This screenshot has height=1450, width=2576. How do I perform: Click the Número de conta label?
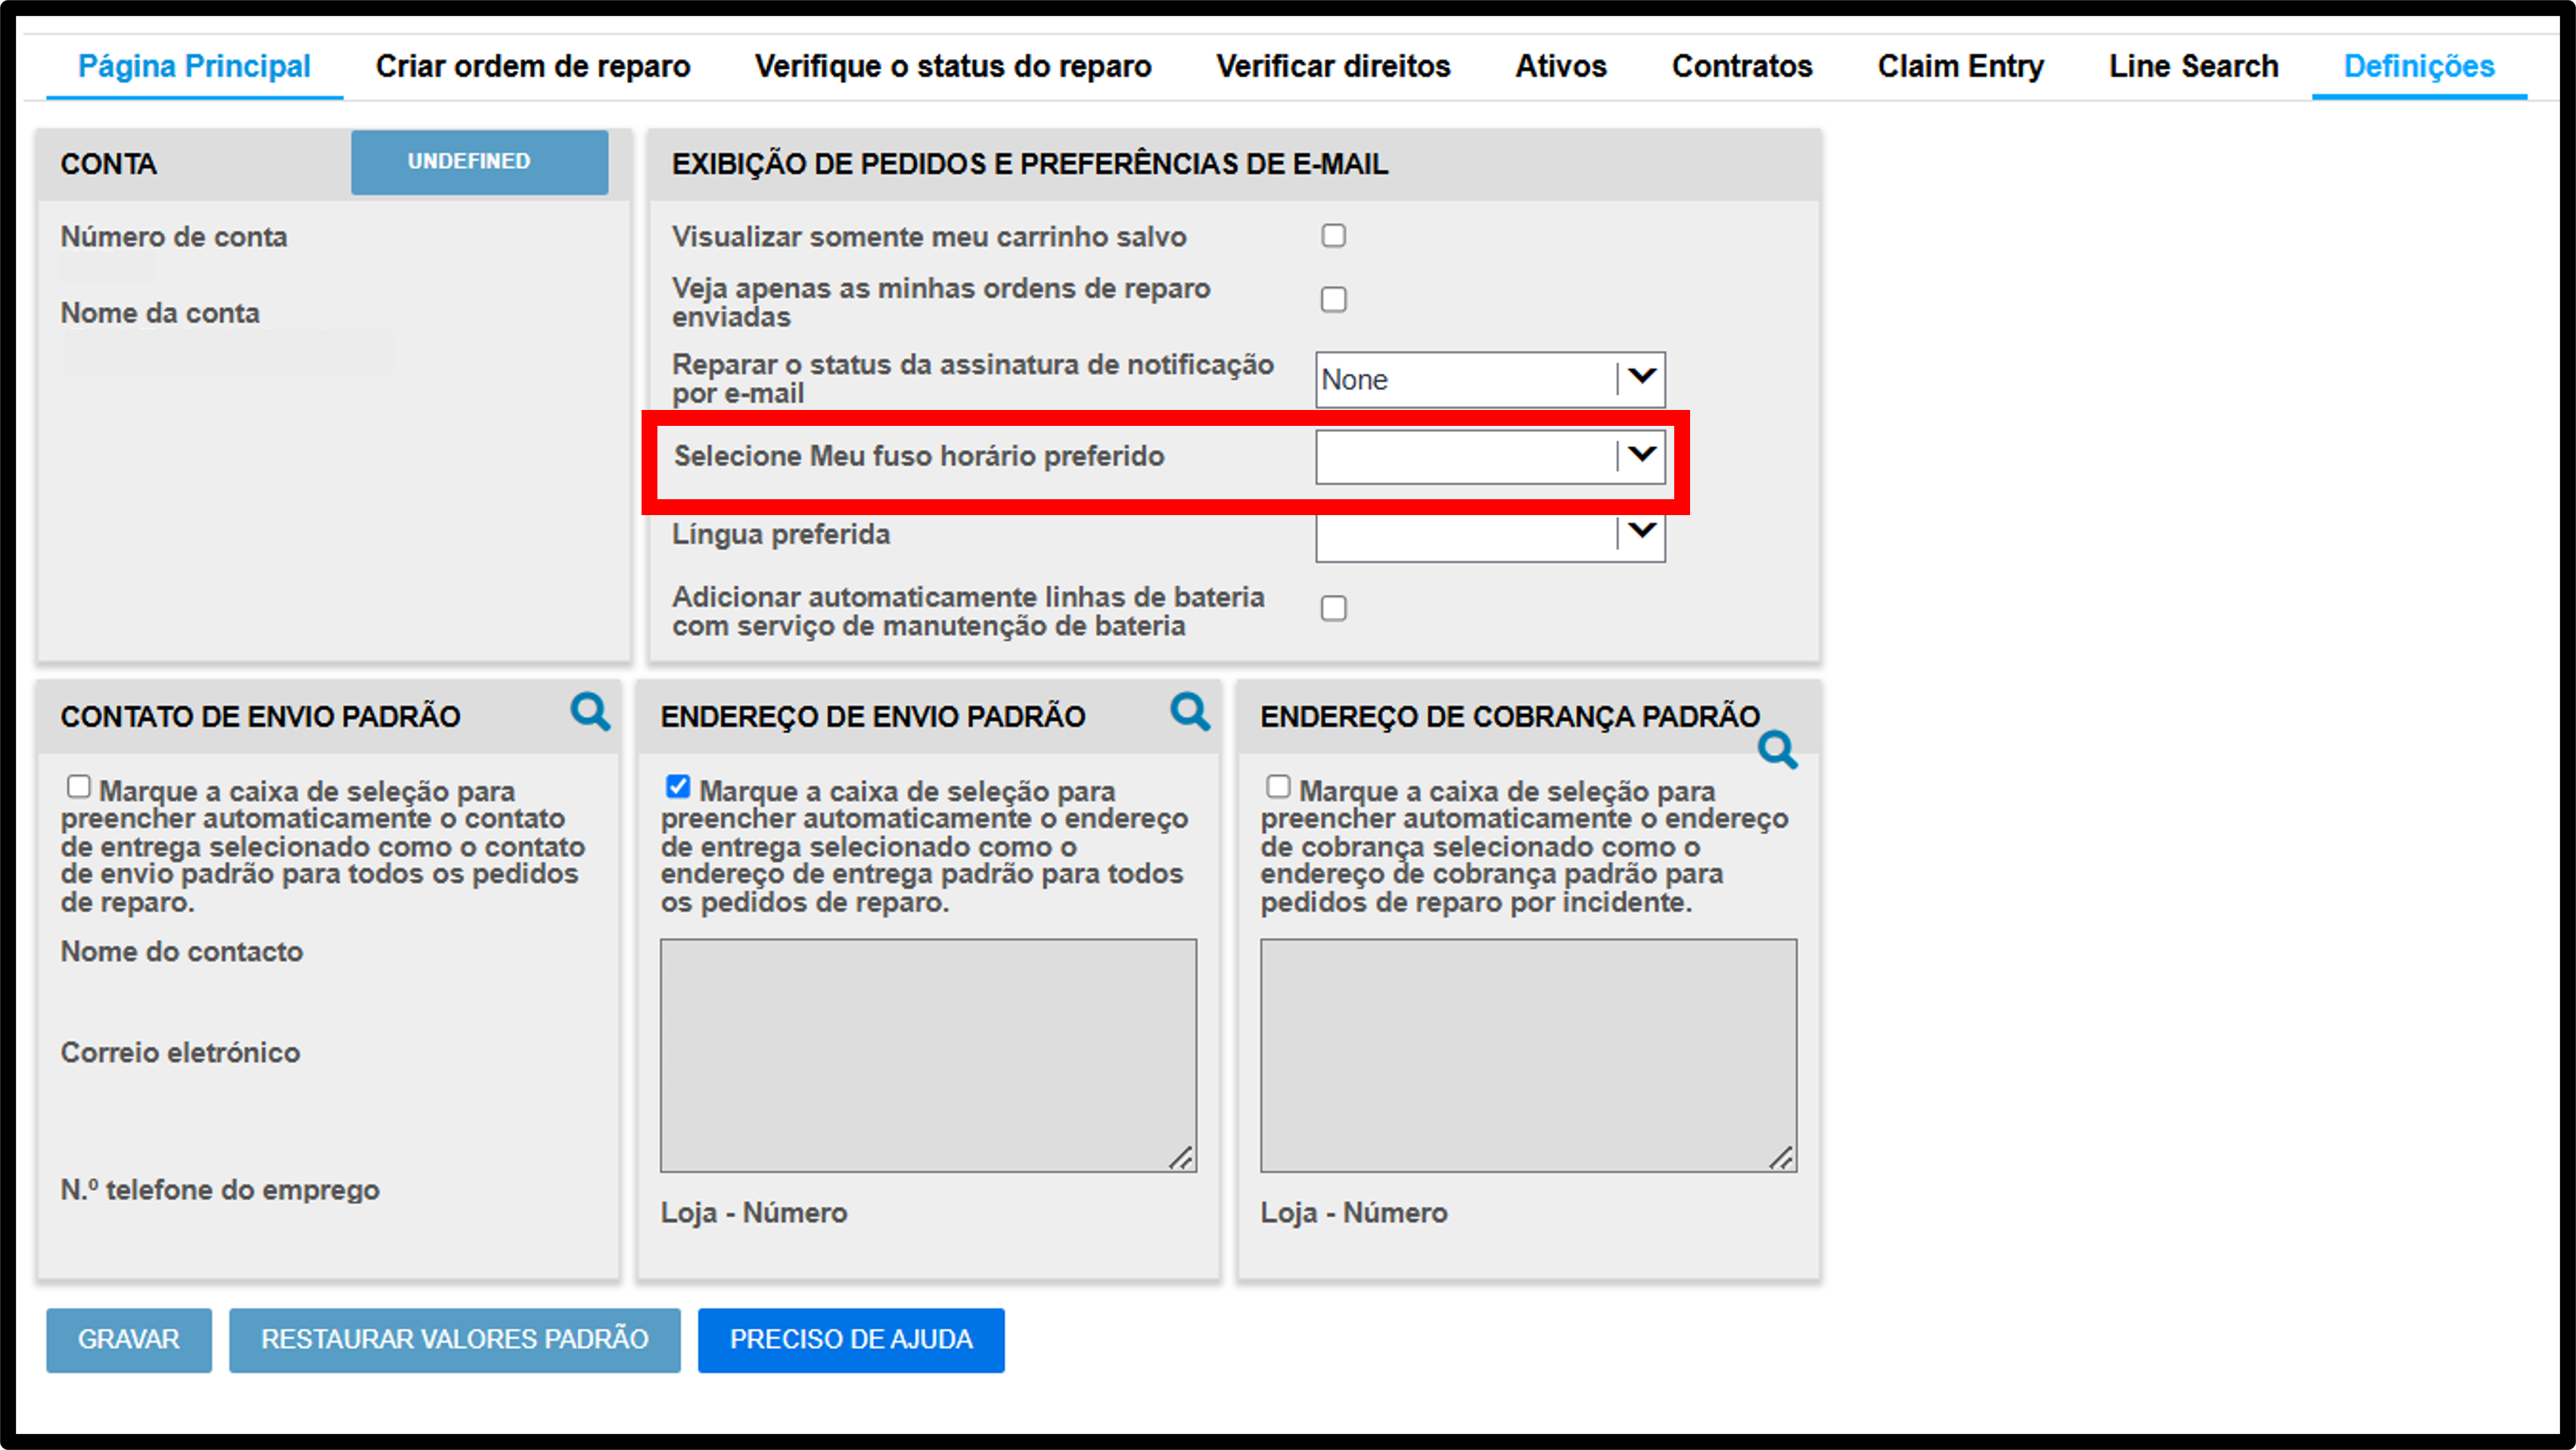[174, 237]
